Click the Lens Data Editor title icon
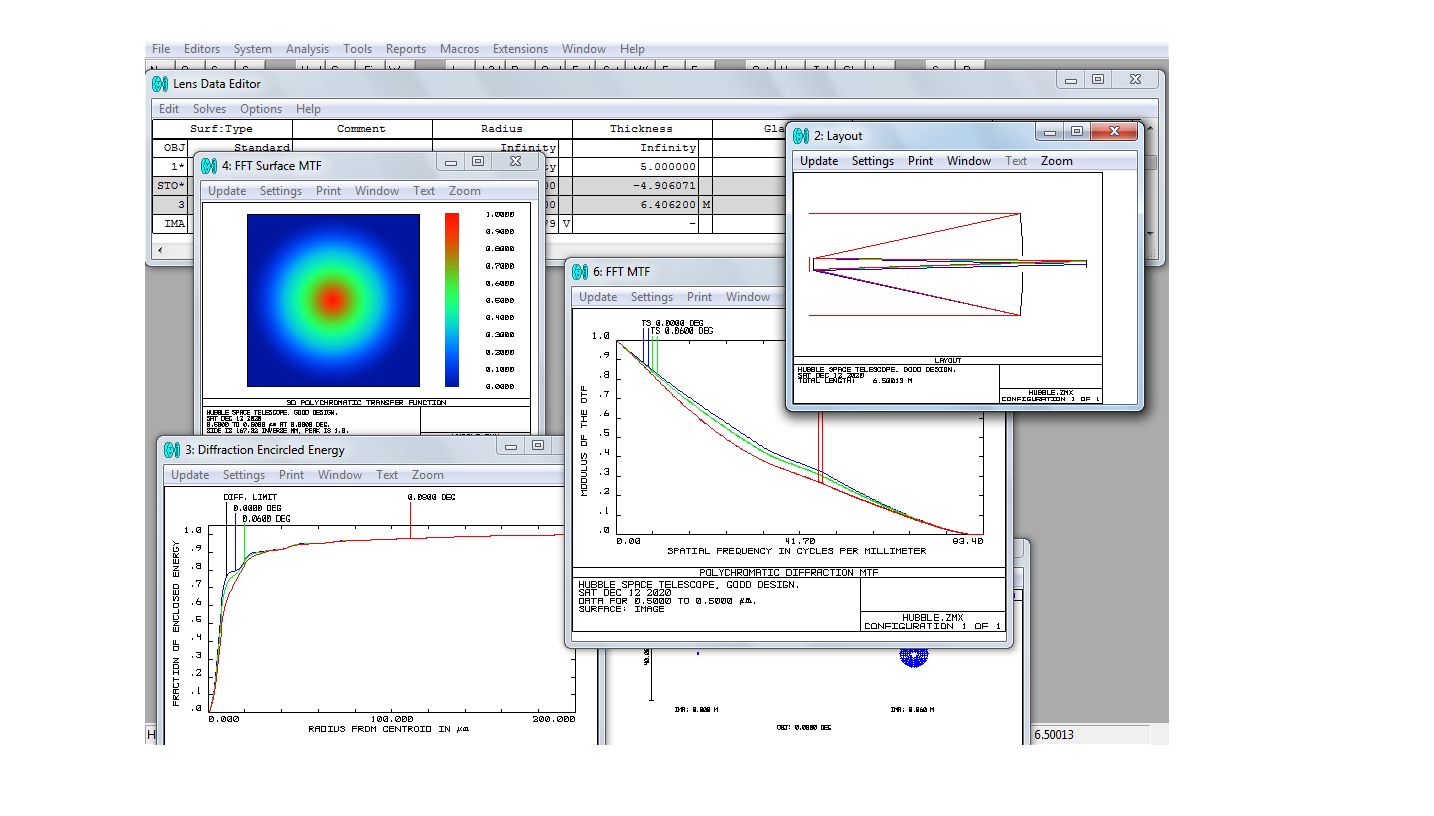This screenshot has height=816, width=1434. click(160, 84)
